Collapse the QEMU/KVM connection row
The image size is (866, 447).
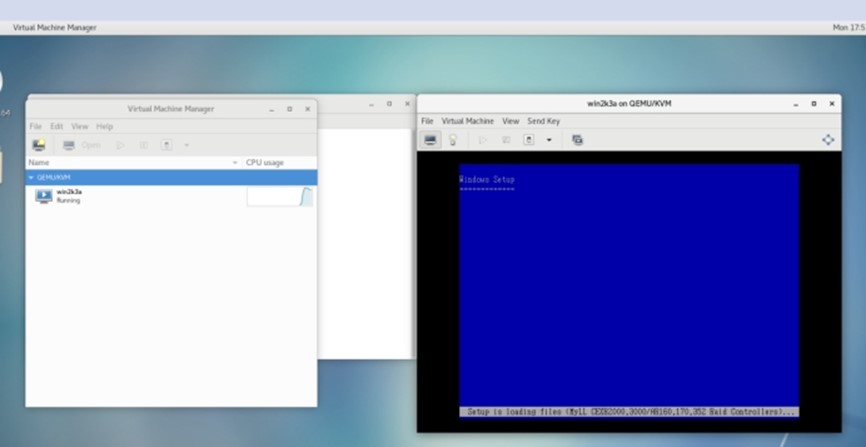point(31,177)
